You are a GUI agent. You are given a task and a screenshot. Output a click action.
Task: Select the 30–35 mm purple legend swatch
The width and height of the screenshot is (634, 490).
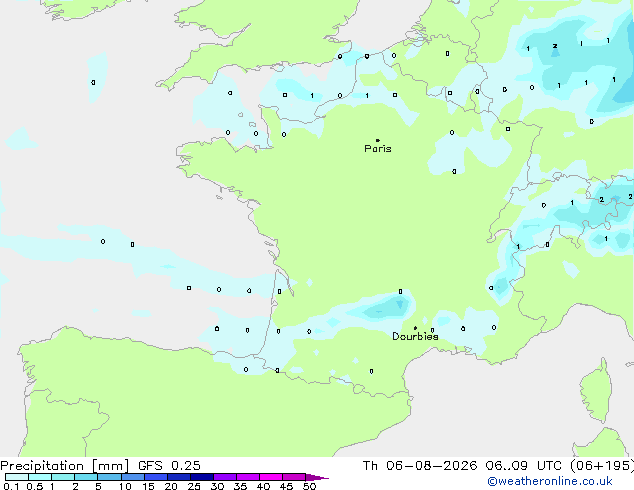224,477
